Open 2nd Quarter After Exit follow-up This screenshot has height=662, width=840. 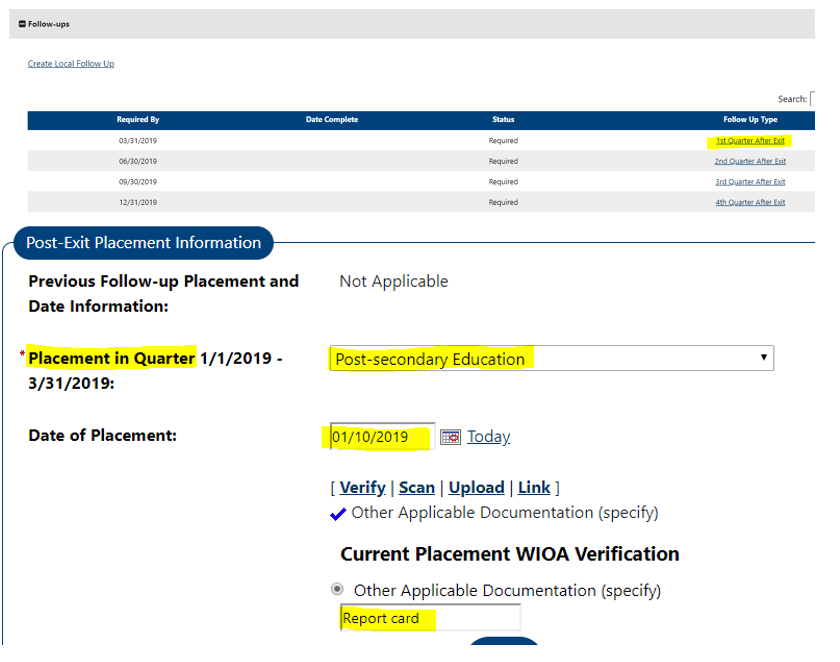pos(750,161)
